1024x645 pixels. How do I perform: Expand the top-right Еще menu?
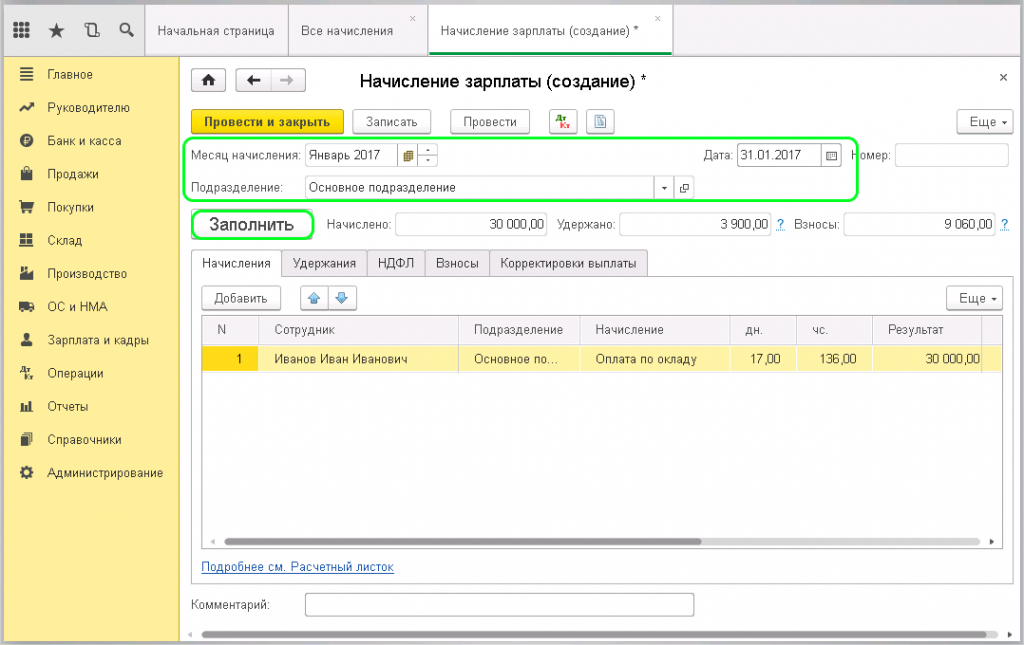tap(983, 122)
